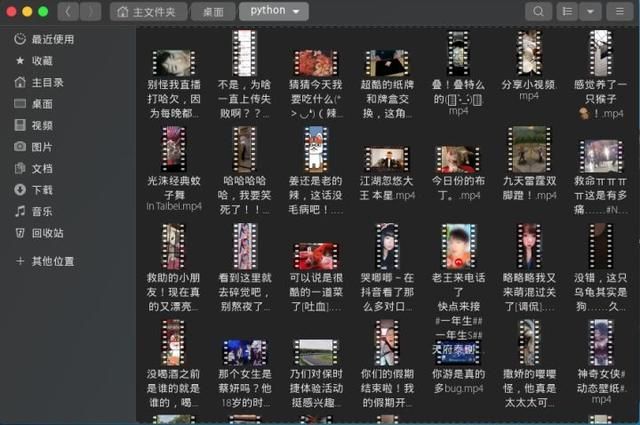Select video 救助的小朋友！现在真的又漂亮
The image size is (640, 425).
coord(173,268)
